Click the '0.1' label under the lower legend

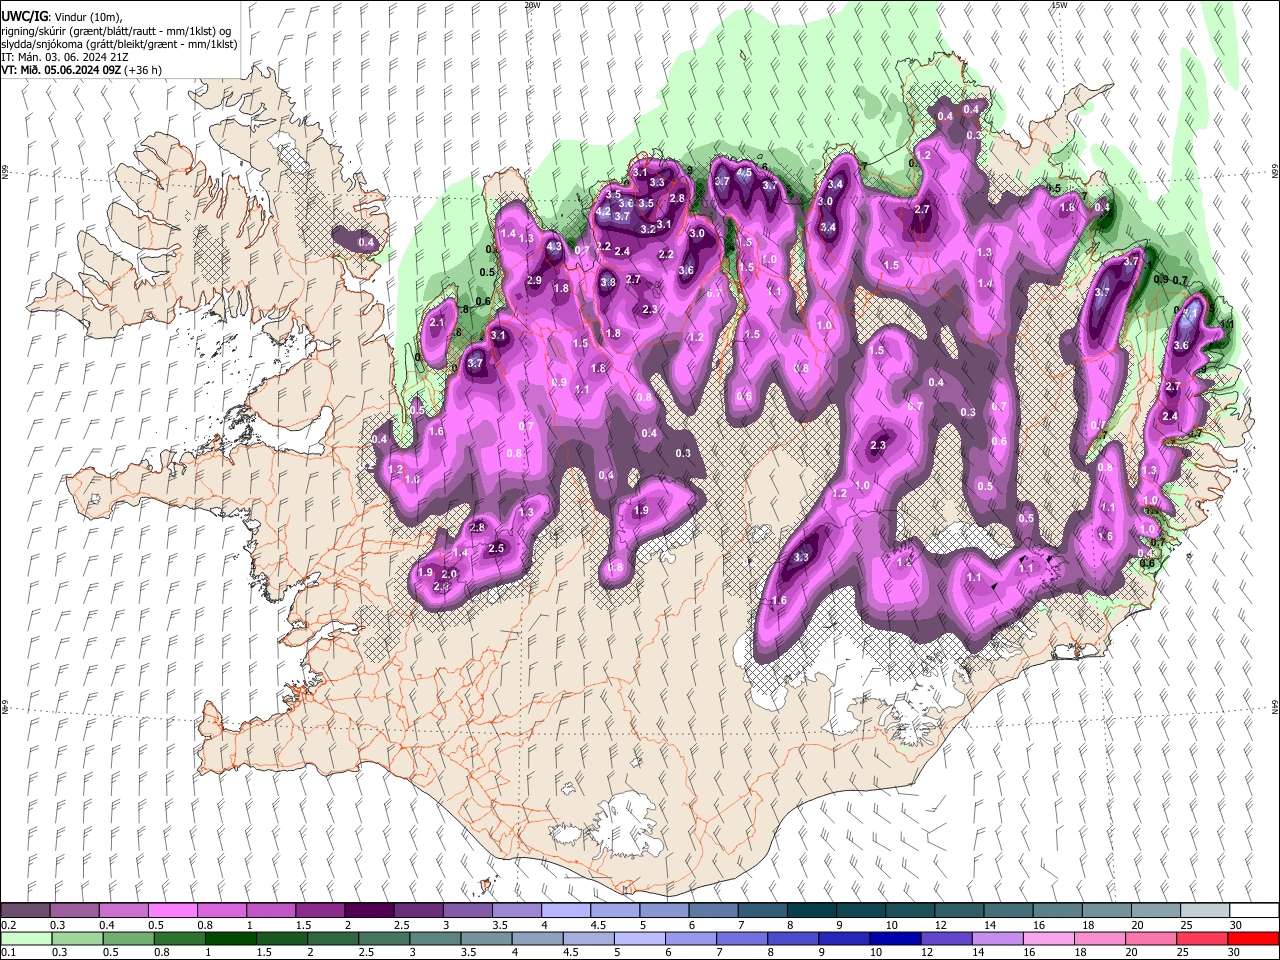[7, 953]
